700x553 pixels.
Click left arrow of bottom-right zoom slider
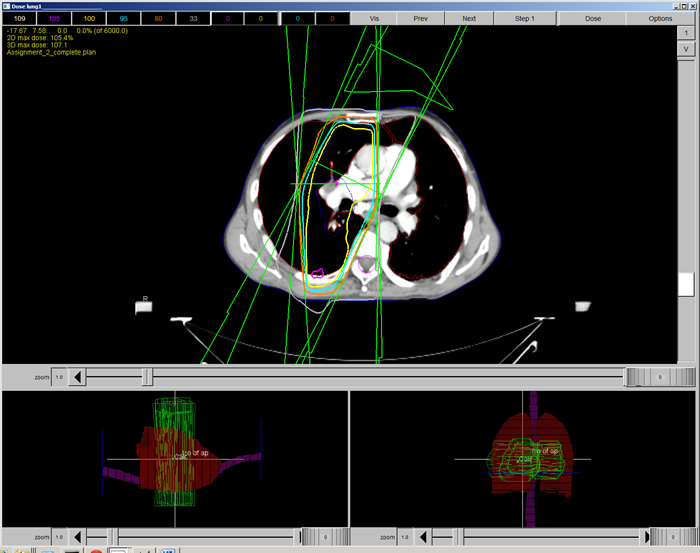click(426, 538)
